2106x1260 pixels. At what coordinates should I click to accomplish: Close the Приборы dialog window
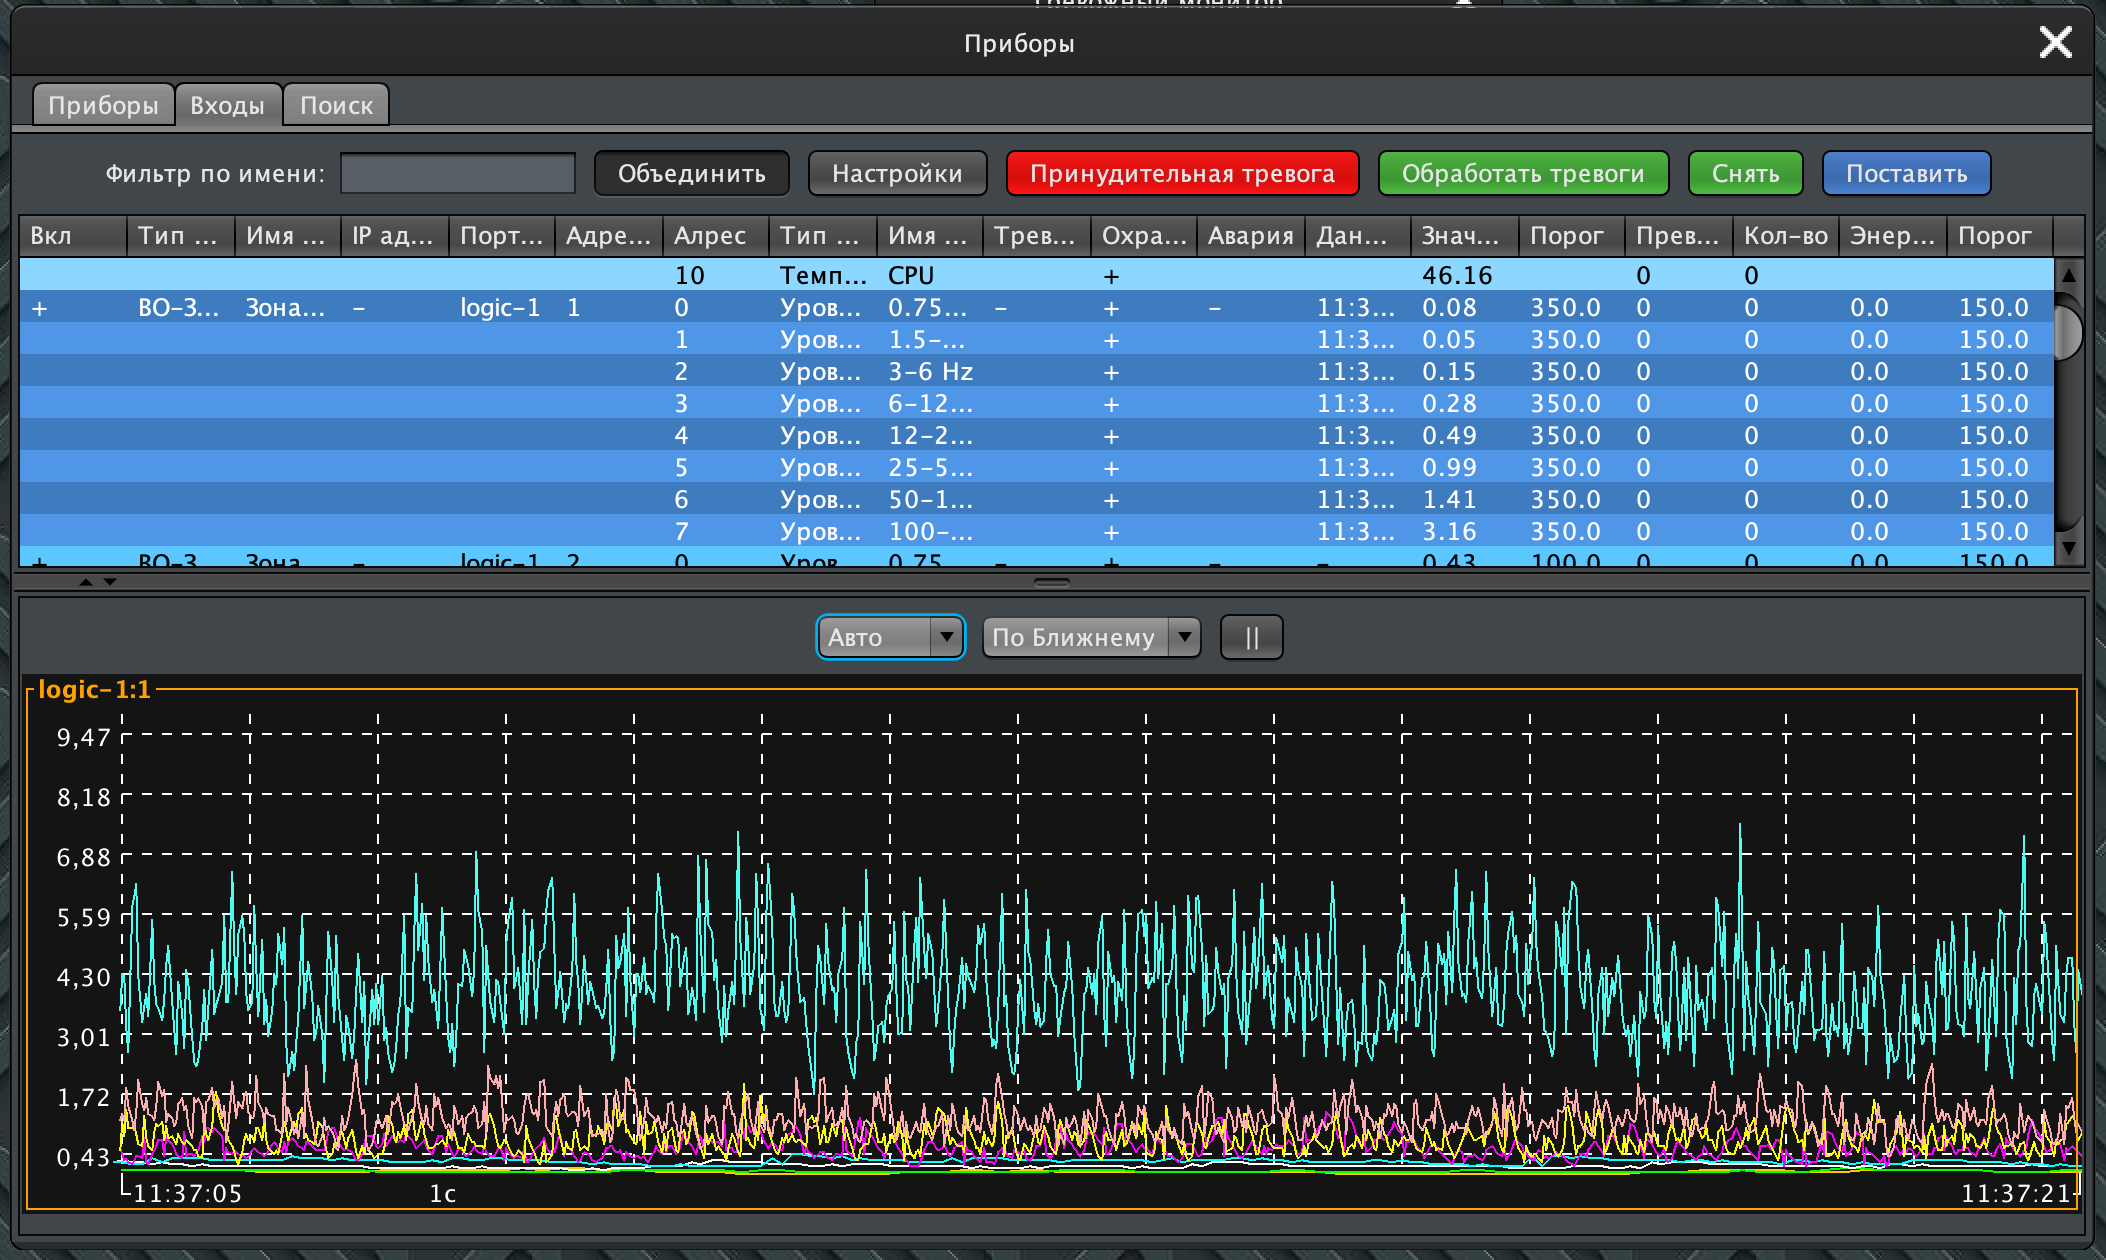click(x=2055, y=42)
